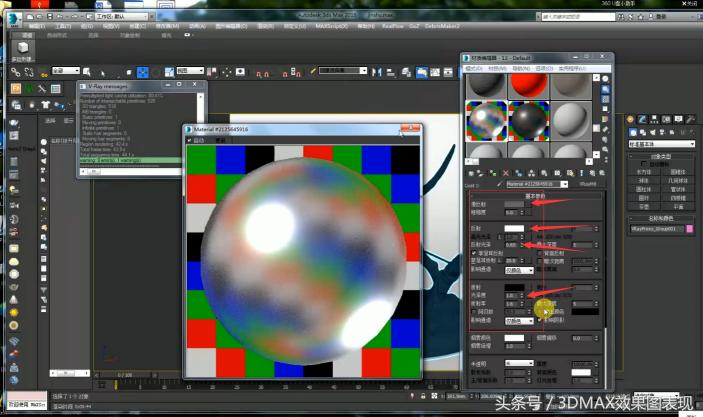This screenshot has height=417, width=703.
Task: Toggle the checkbox right of Fresnel reflections
Action: [540, 253]
